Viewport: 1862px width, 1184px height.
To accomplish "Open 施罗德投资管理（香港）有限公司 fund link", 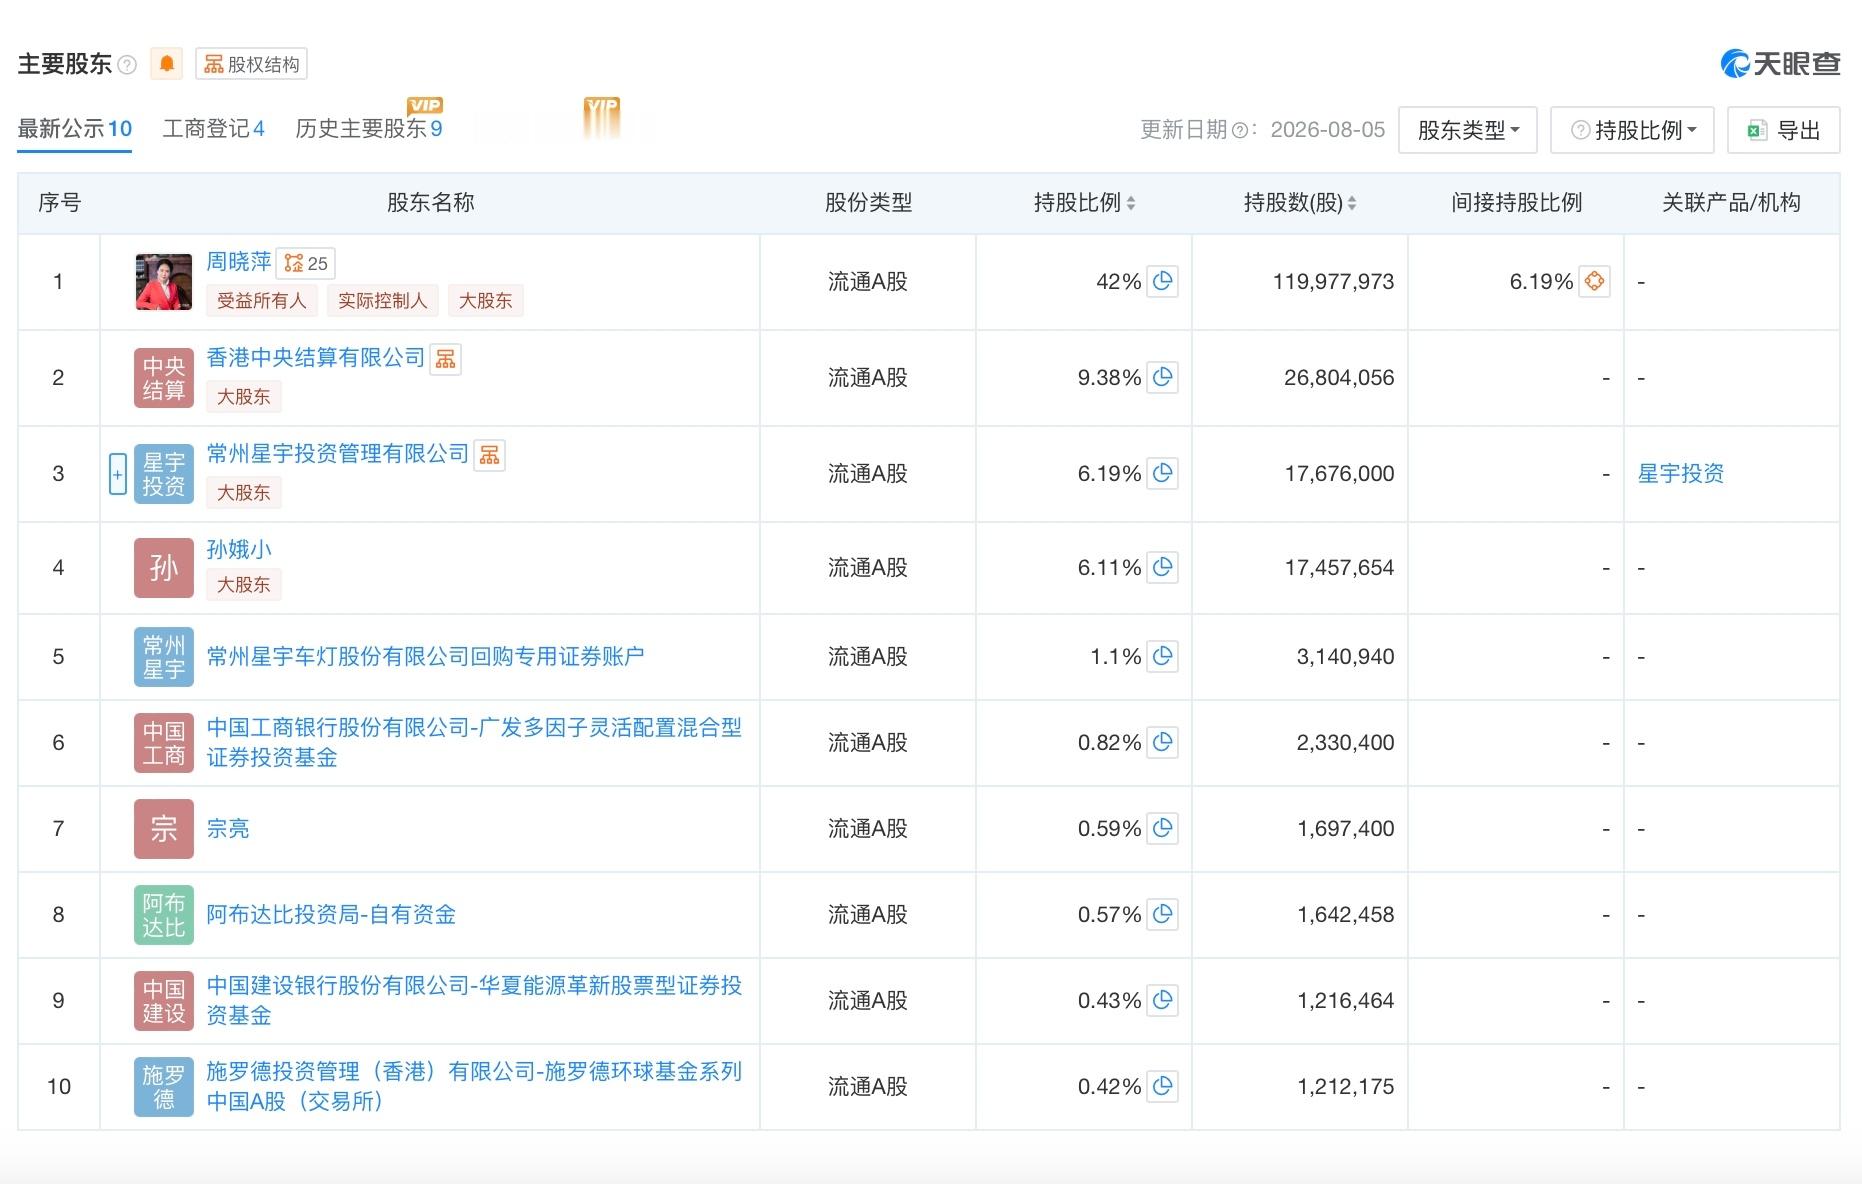I will pyautogui.click(x=474, y=1086).
